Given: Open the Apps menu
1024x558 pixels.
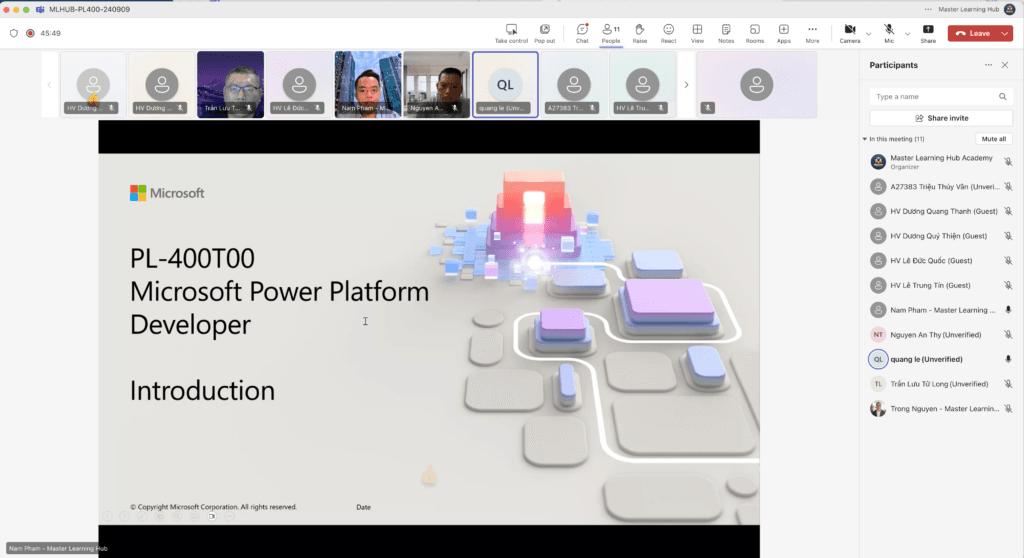Looking at the screenshot, I should [x=783, y=33].
